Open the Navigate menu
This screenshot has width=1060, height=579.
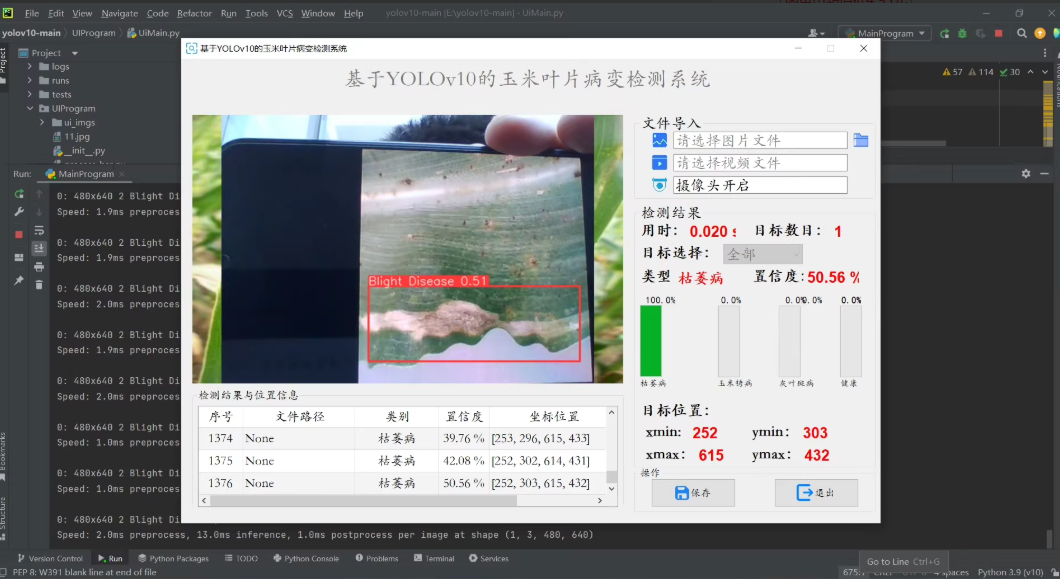[x=120, y=13]
